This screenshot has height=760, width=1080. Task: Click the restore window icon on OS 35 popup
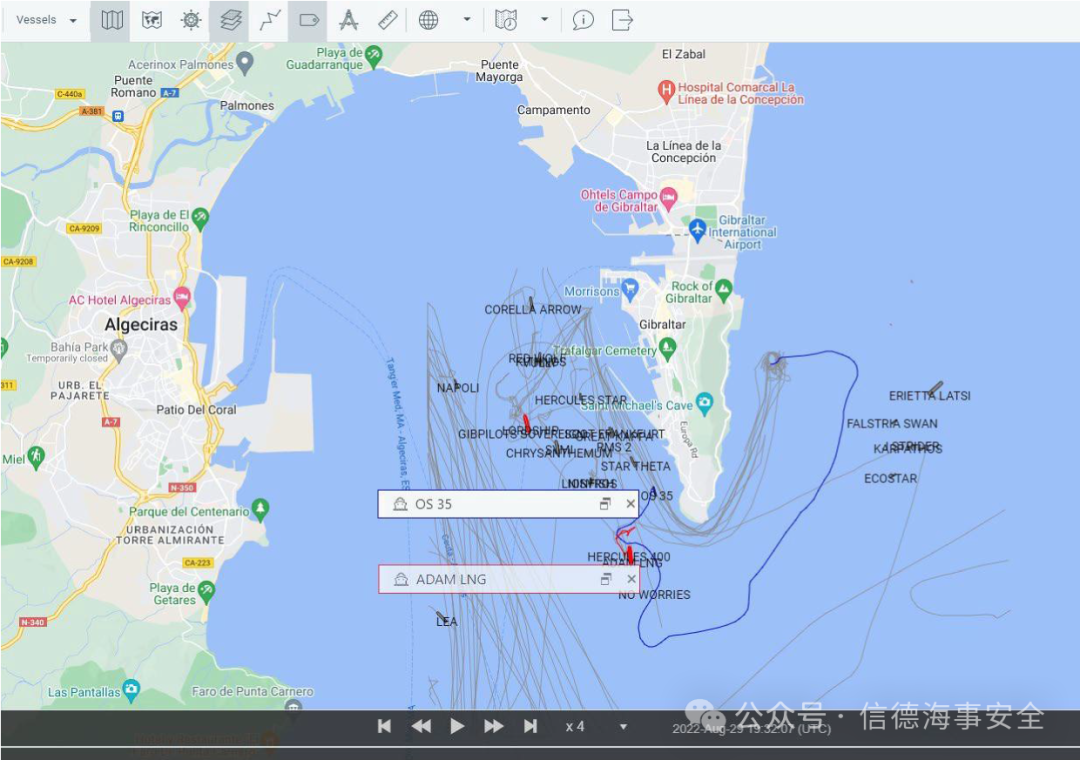[605, 504]
